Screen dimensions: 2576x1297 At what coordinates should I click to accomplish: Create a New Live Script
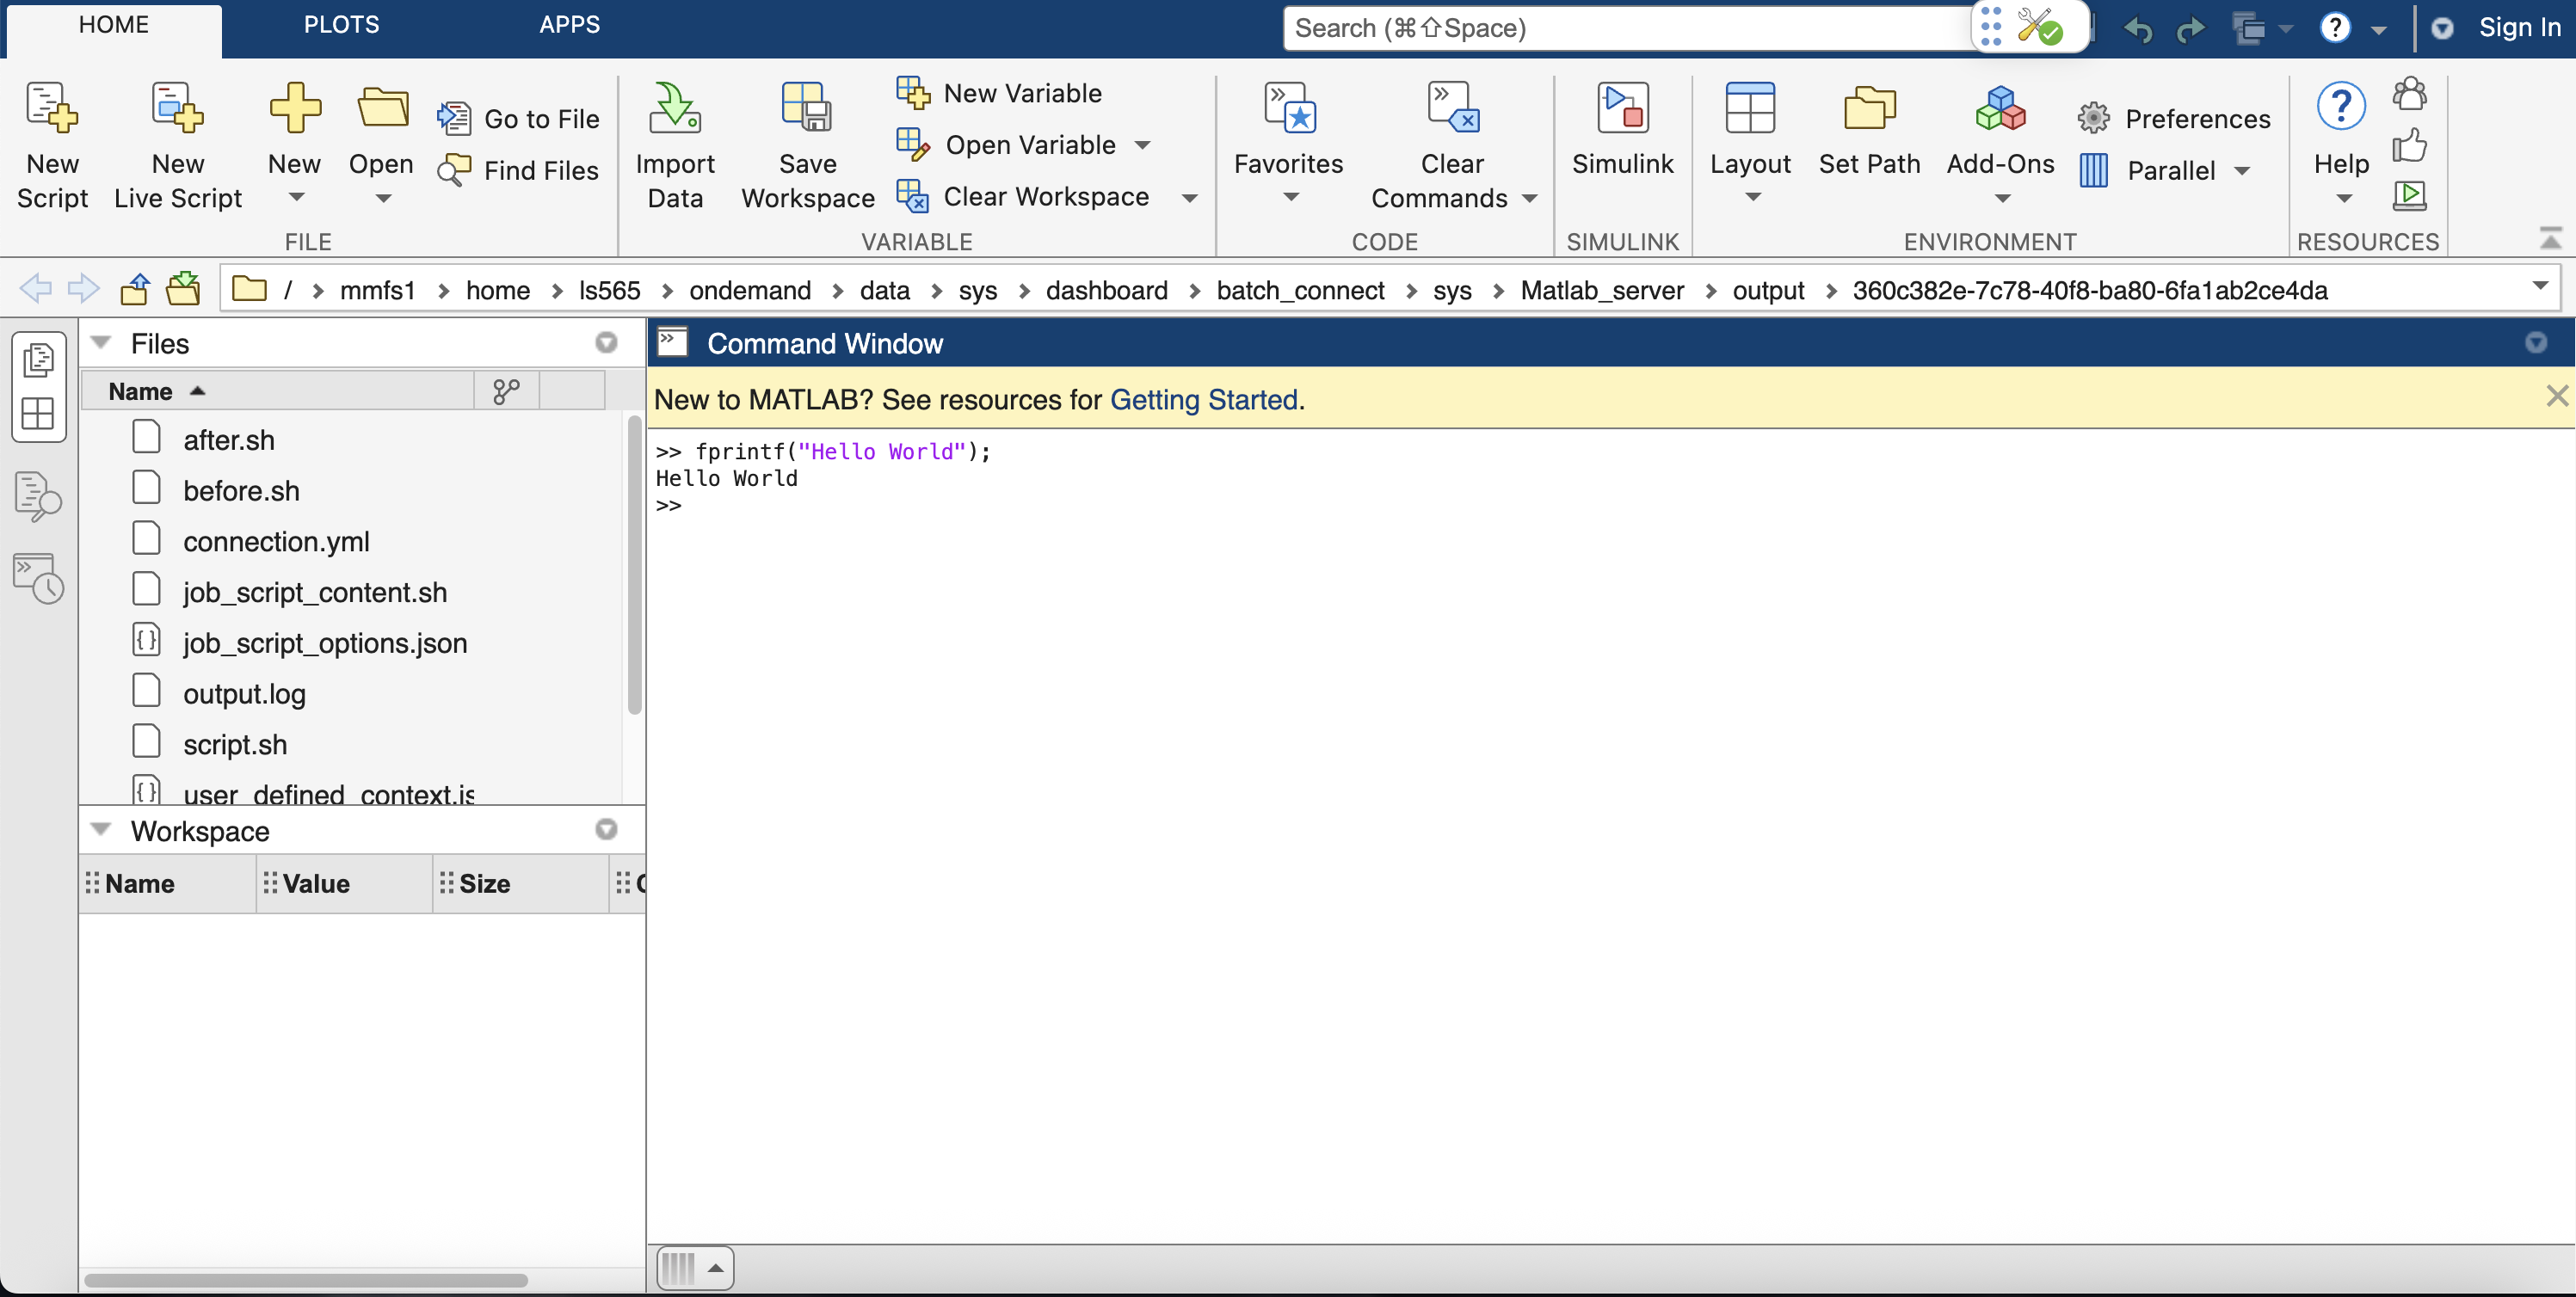(x=178, y=145)
